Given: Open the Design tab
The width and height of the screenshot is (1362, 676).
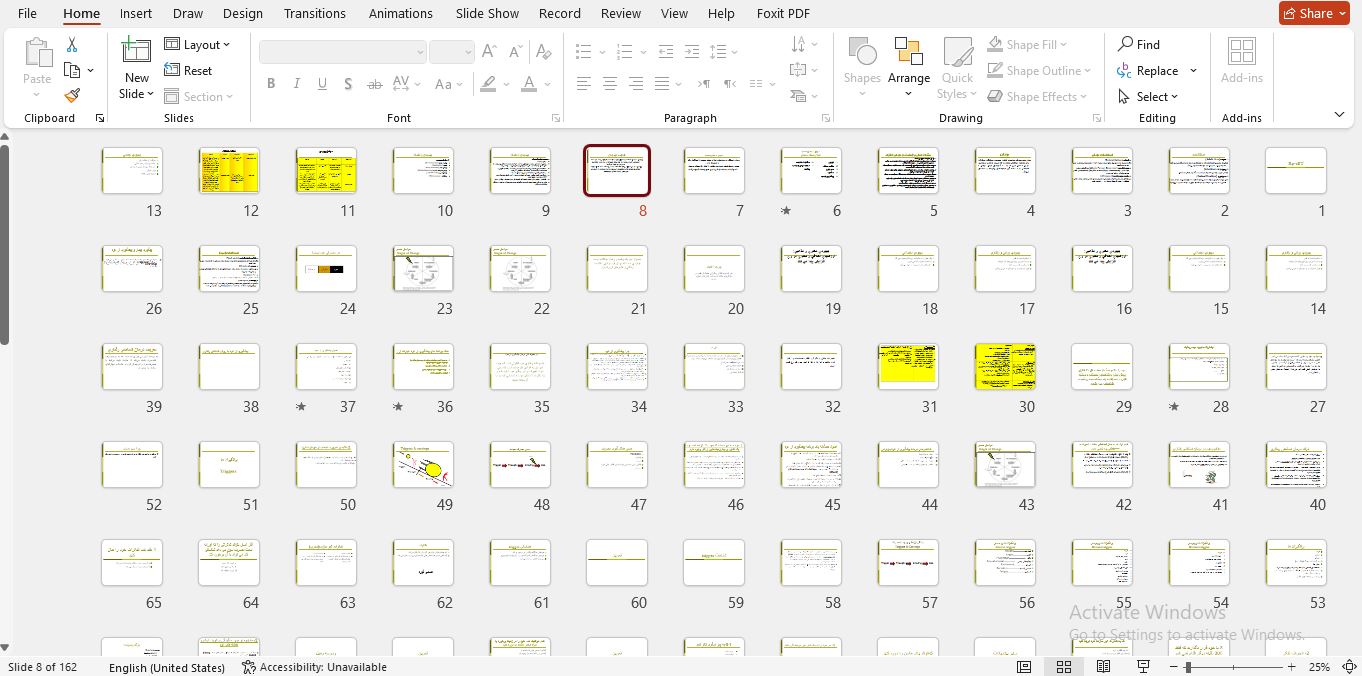Looking at the screenshot, I should [x=243, y=13].
